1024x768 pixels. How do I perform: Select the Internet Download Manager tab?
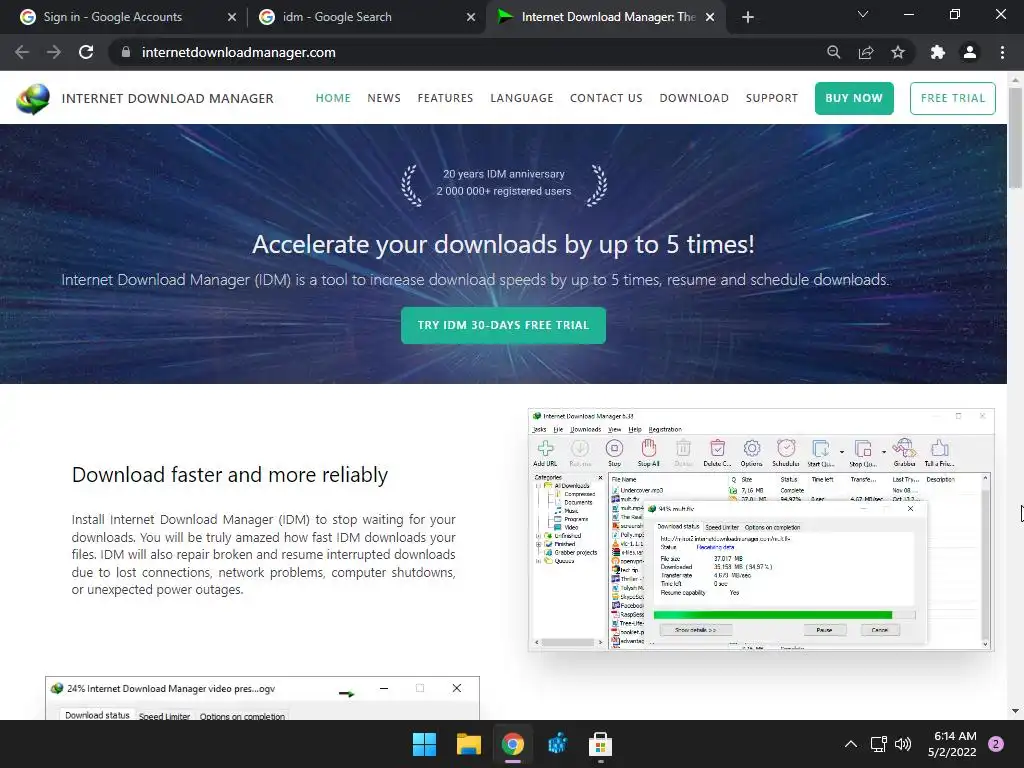[x=607, y=17]
